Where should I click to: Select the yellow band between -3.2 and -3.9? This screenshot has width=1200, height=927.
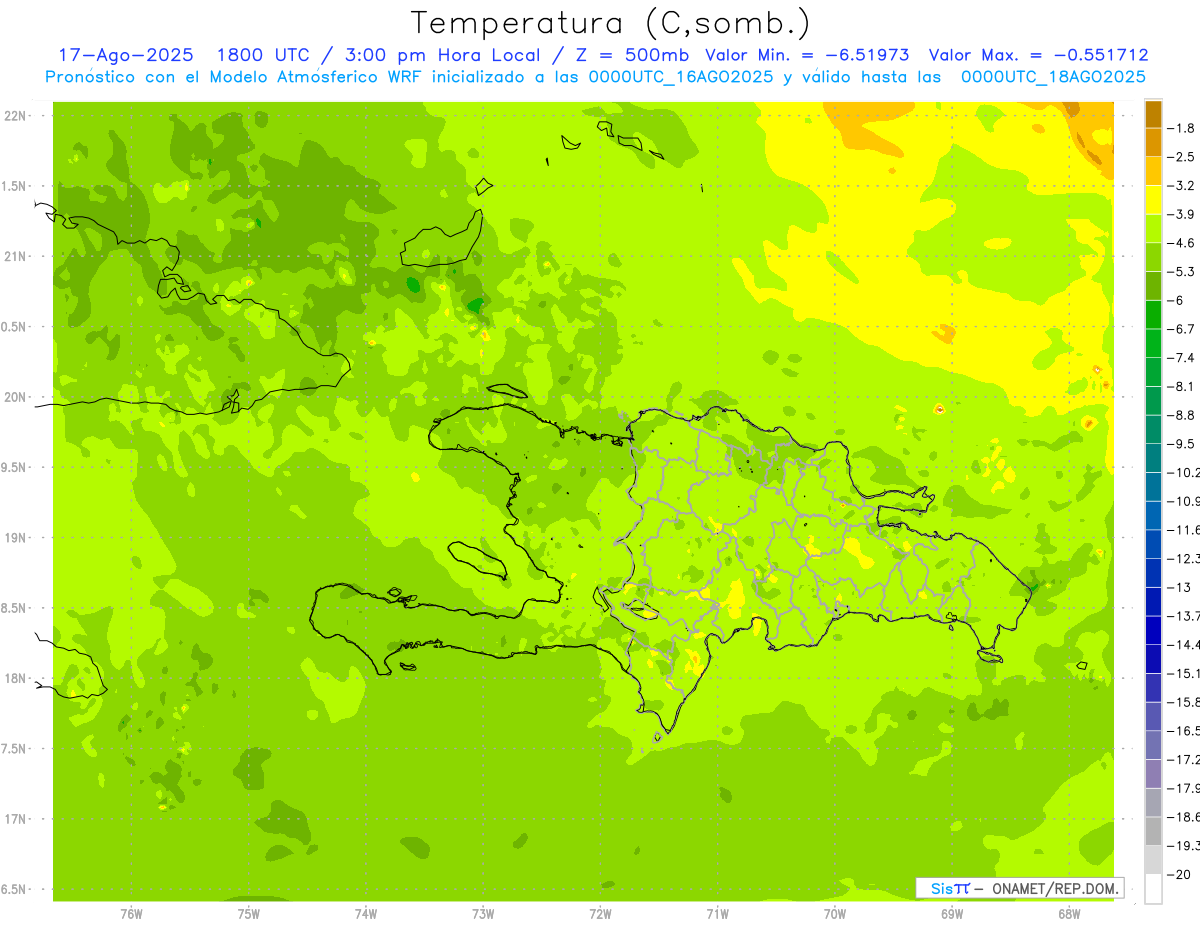1153,200
